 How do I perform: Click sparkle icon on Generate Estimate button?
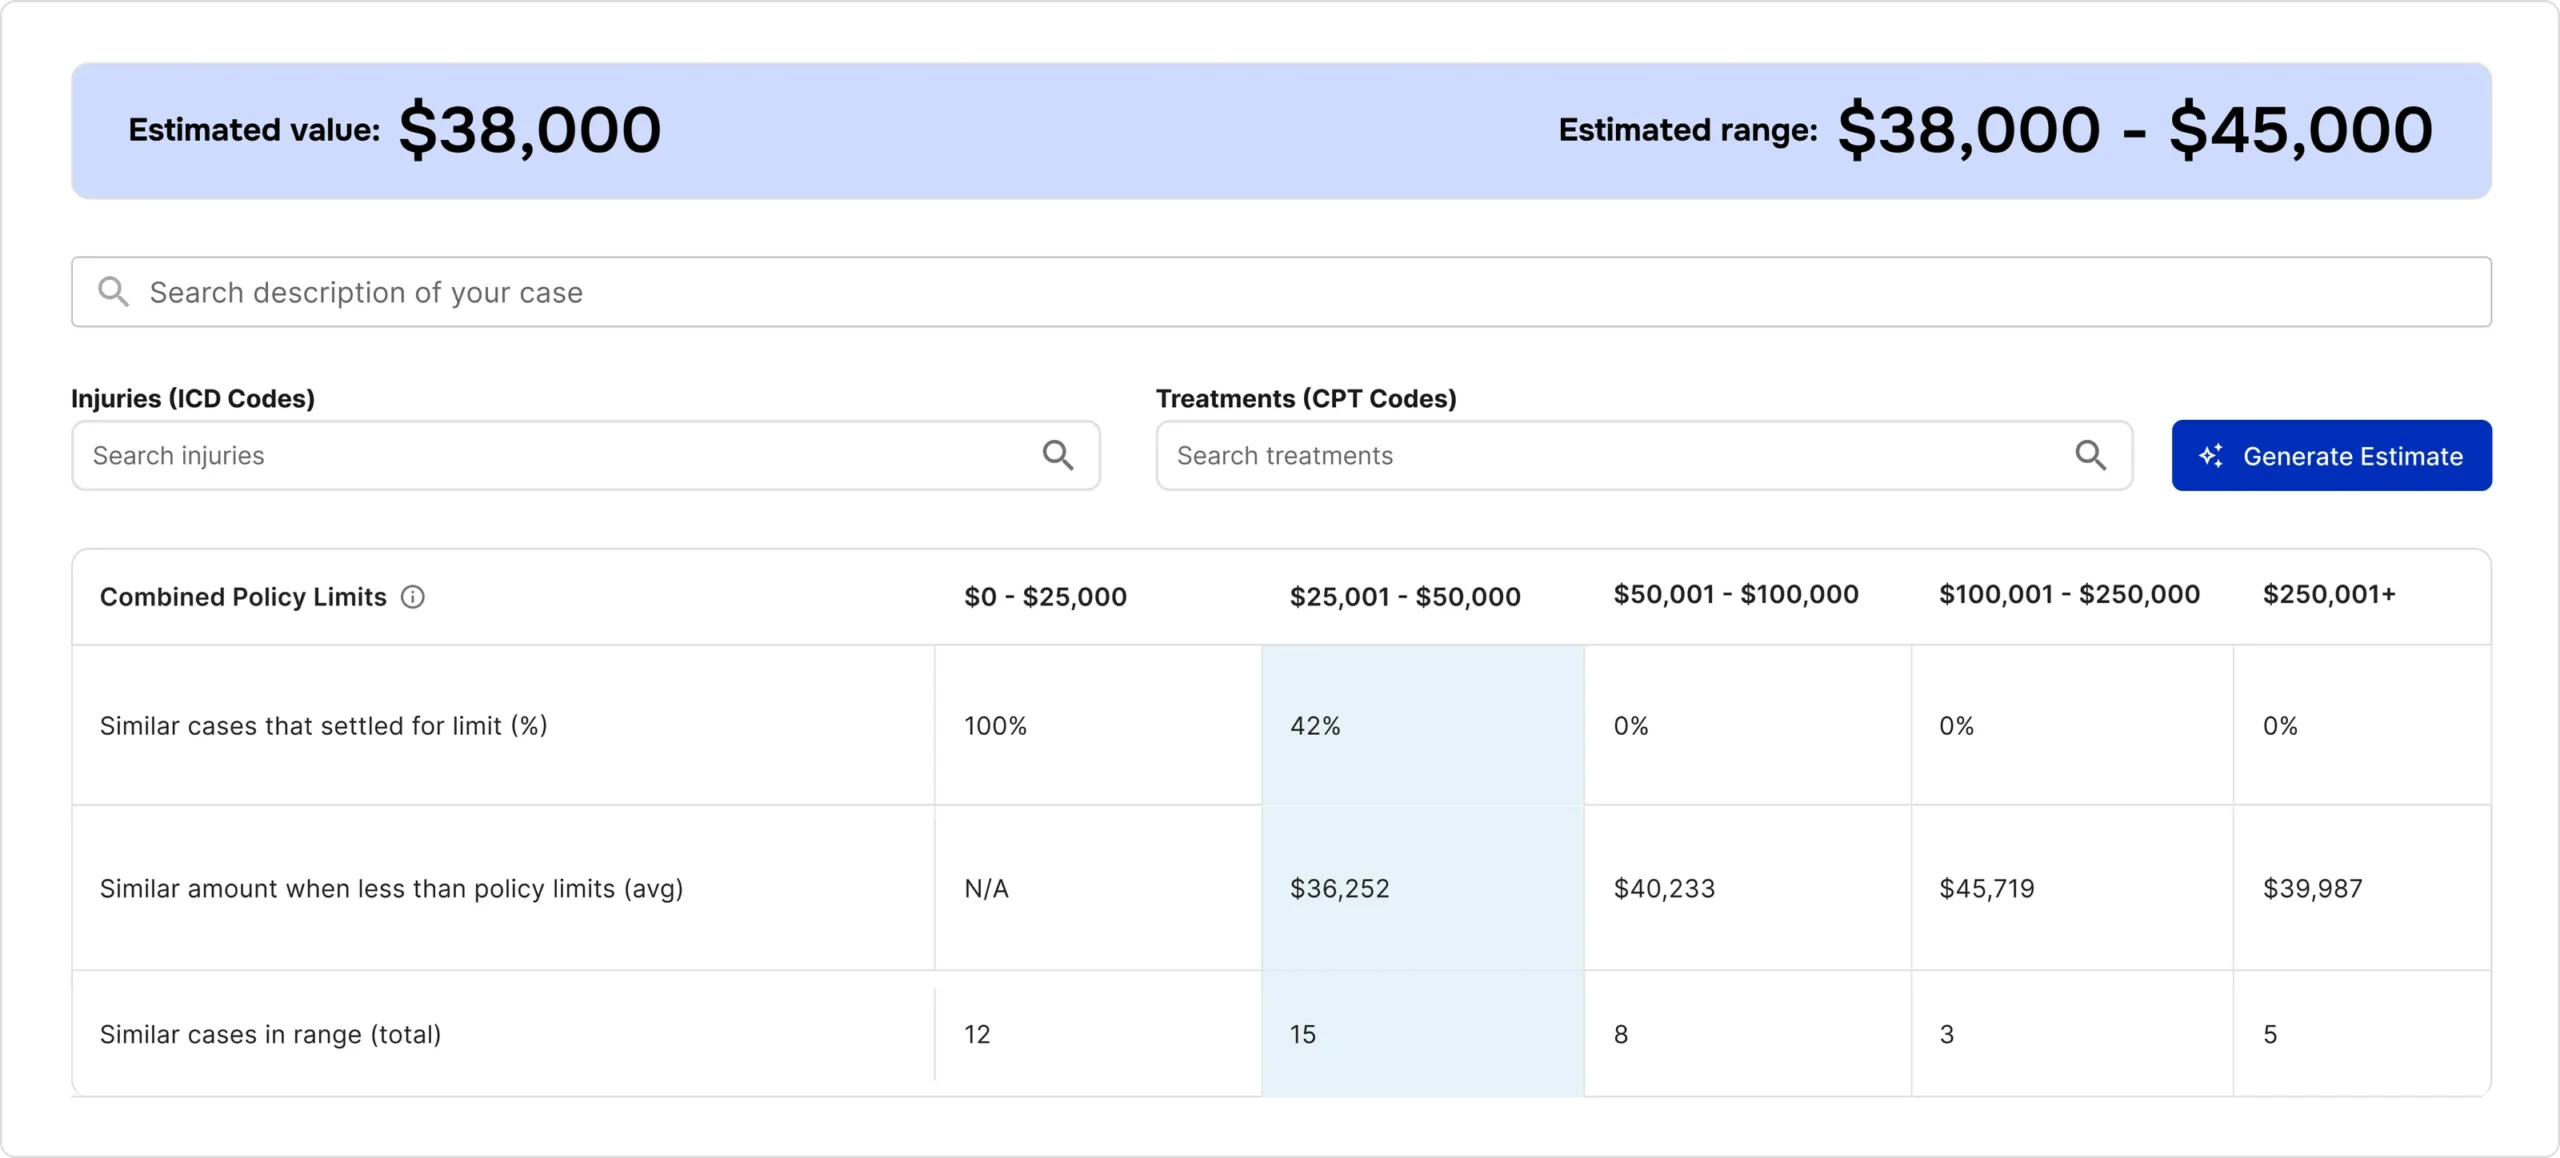2211,456
